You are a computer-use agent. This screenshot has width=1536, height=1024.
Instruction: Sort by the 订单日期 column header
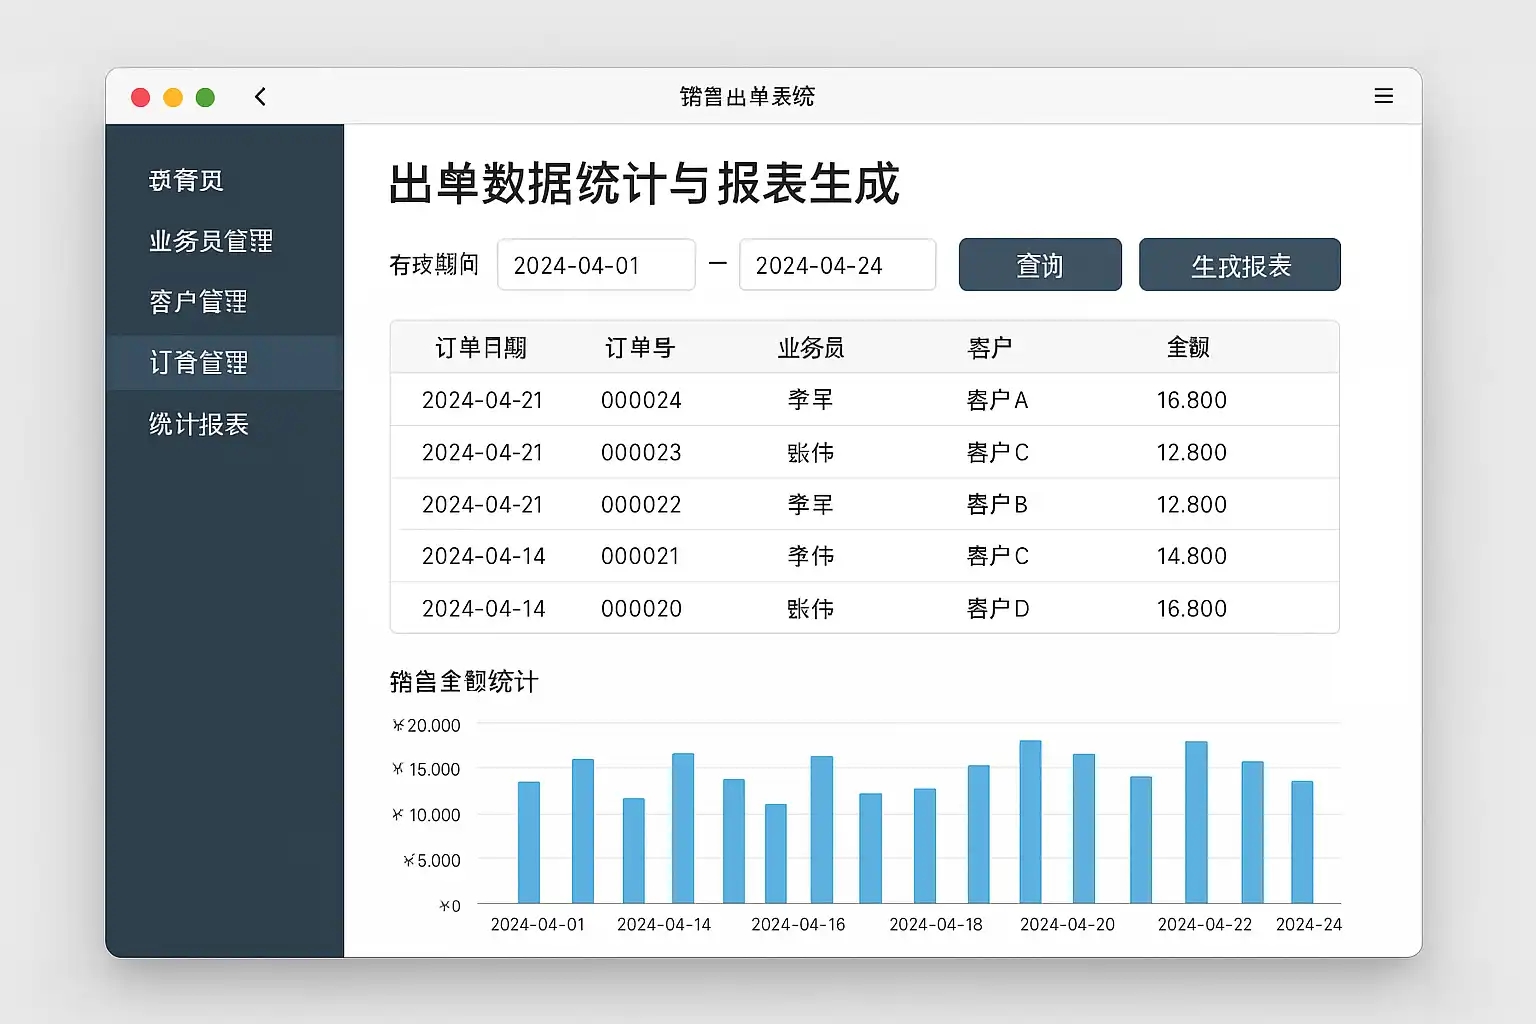pyautogui.click(x=481, y=348)
